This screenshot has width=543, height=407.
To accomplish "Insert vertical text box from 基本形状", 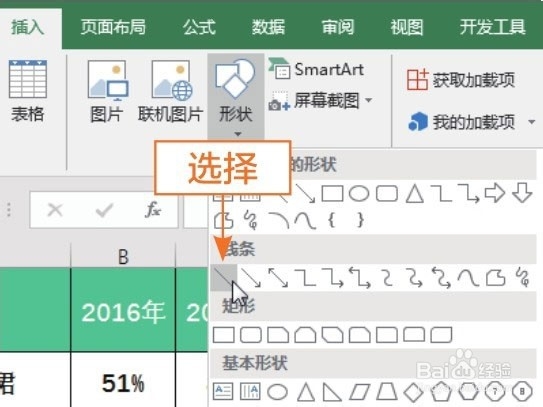I will 250,391.
